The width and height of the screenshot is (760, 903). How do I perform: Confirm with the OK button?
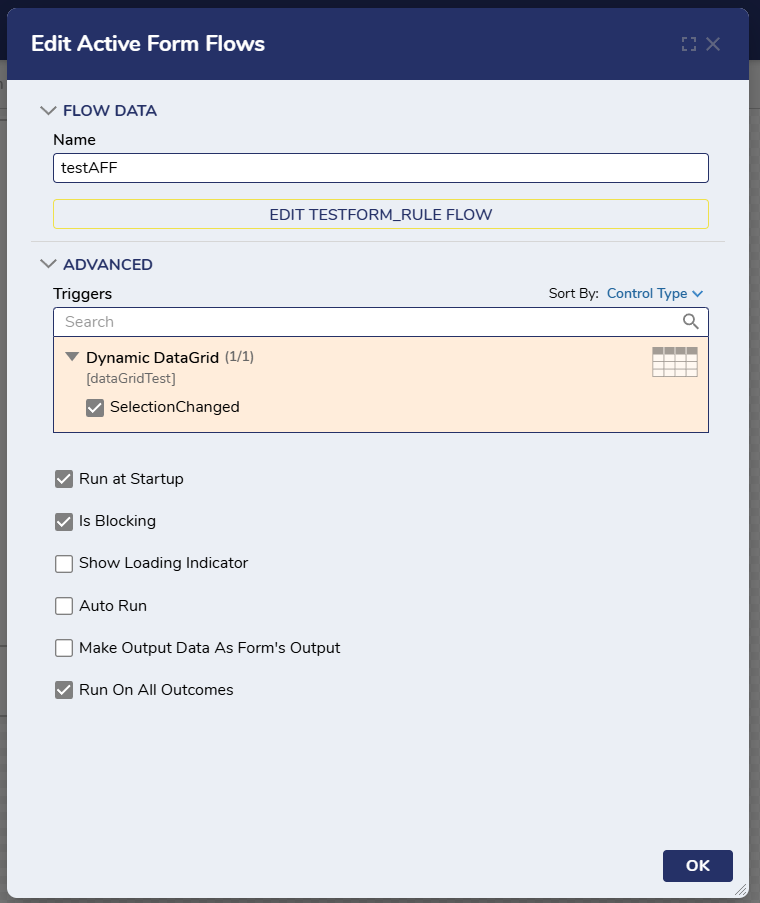coord(697,866)
